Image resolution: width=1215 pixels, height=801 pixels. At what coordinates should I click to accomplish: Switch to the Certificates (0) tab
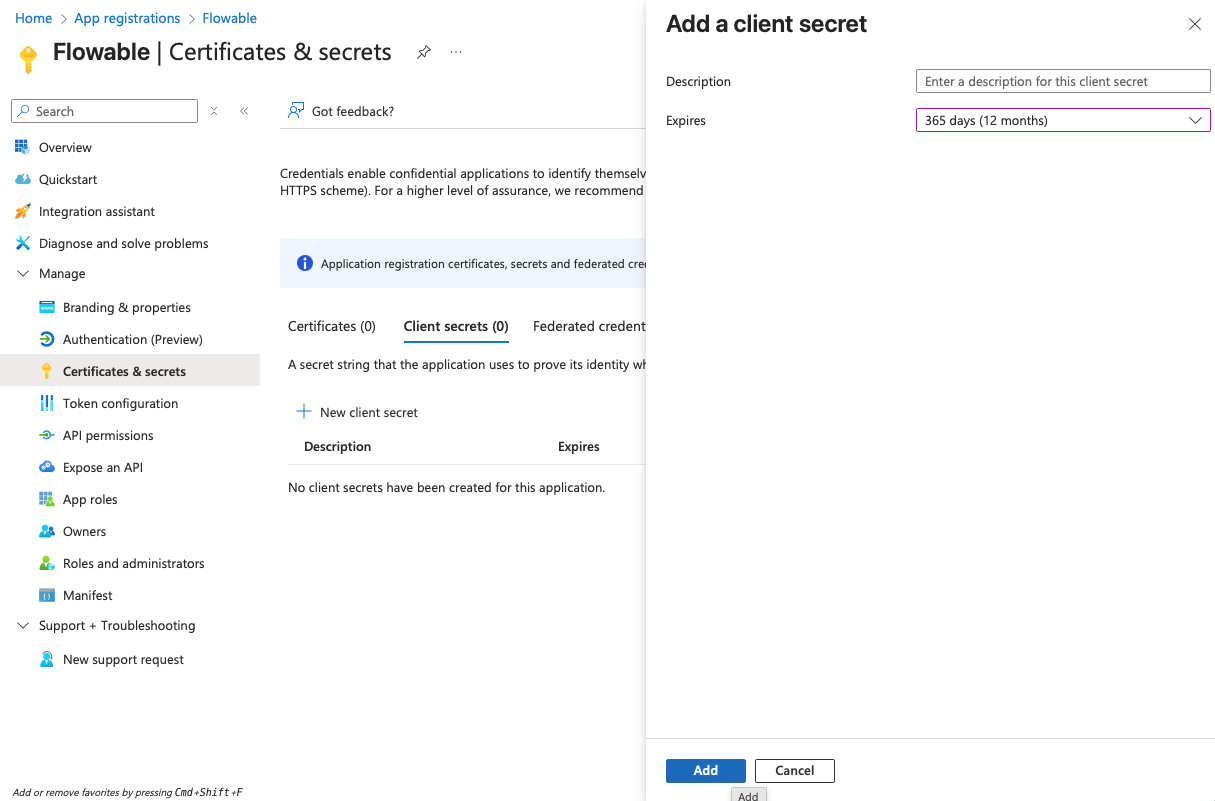(331, 326)
